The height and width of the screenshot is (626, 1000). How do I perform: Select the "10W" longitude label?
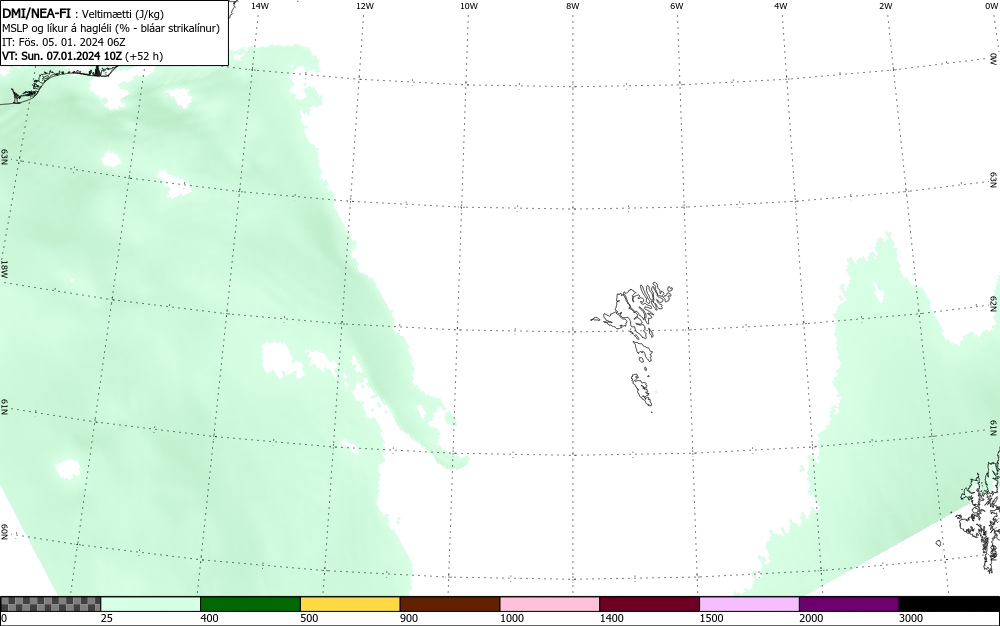click(469, 6)
